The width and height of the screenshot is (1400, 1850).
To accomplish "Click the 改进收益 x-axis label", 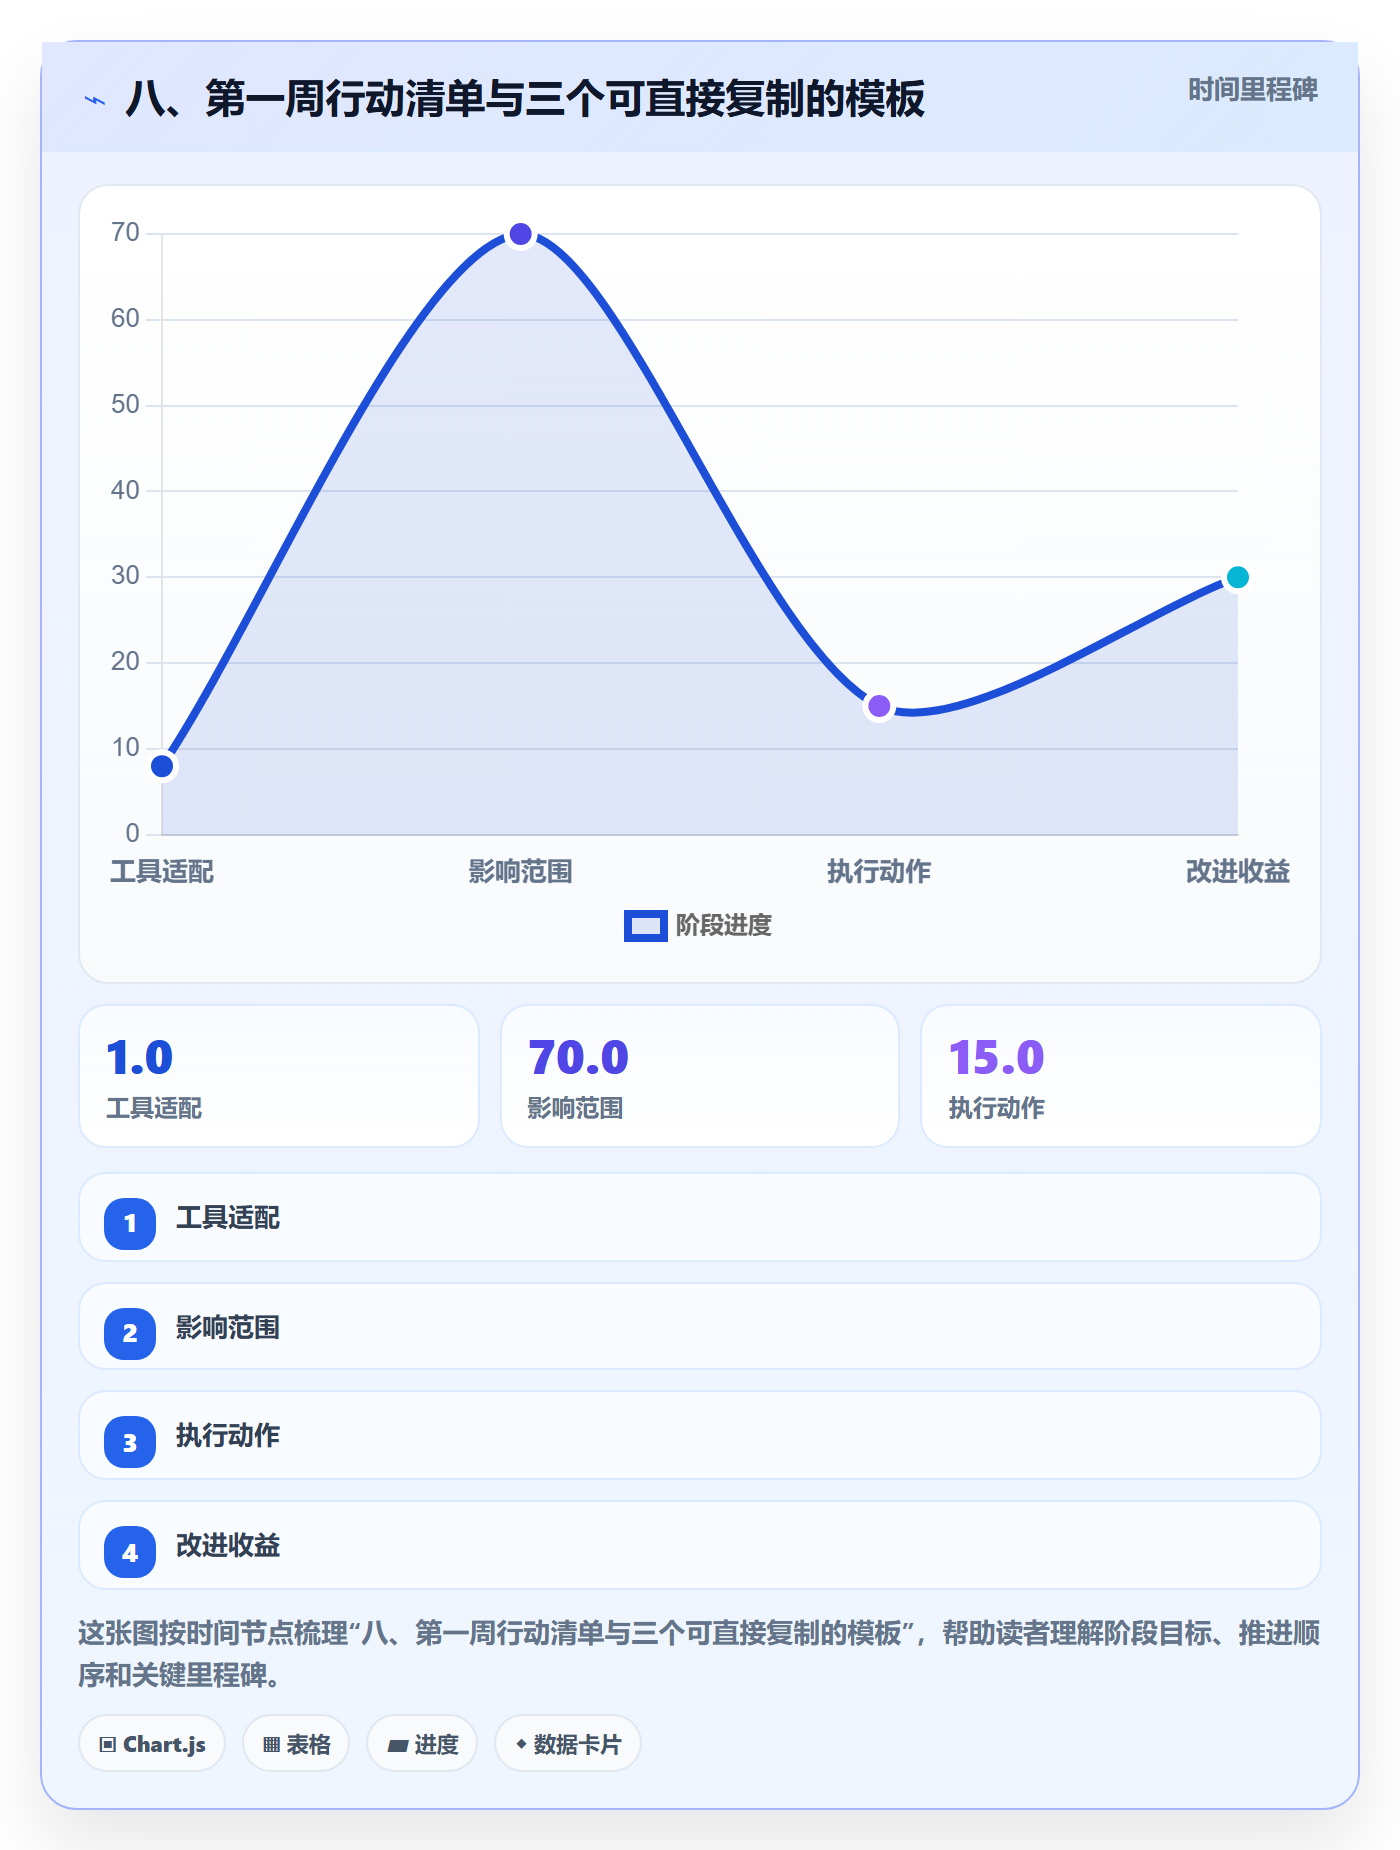I will click(x=1237, y=872).
